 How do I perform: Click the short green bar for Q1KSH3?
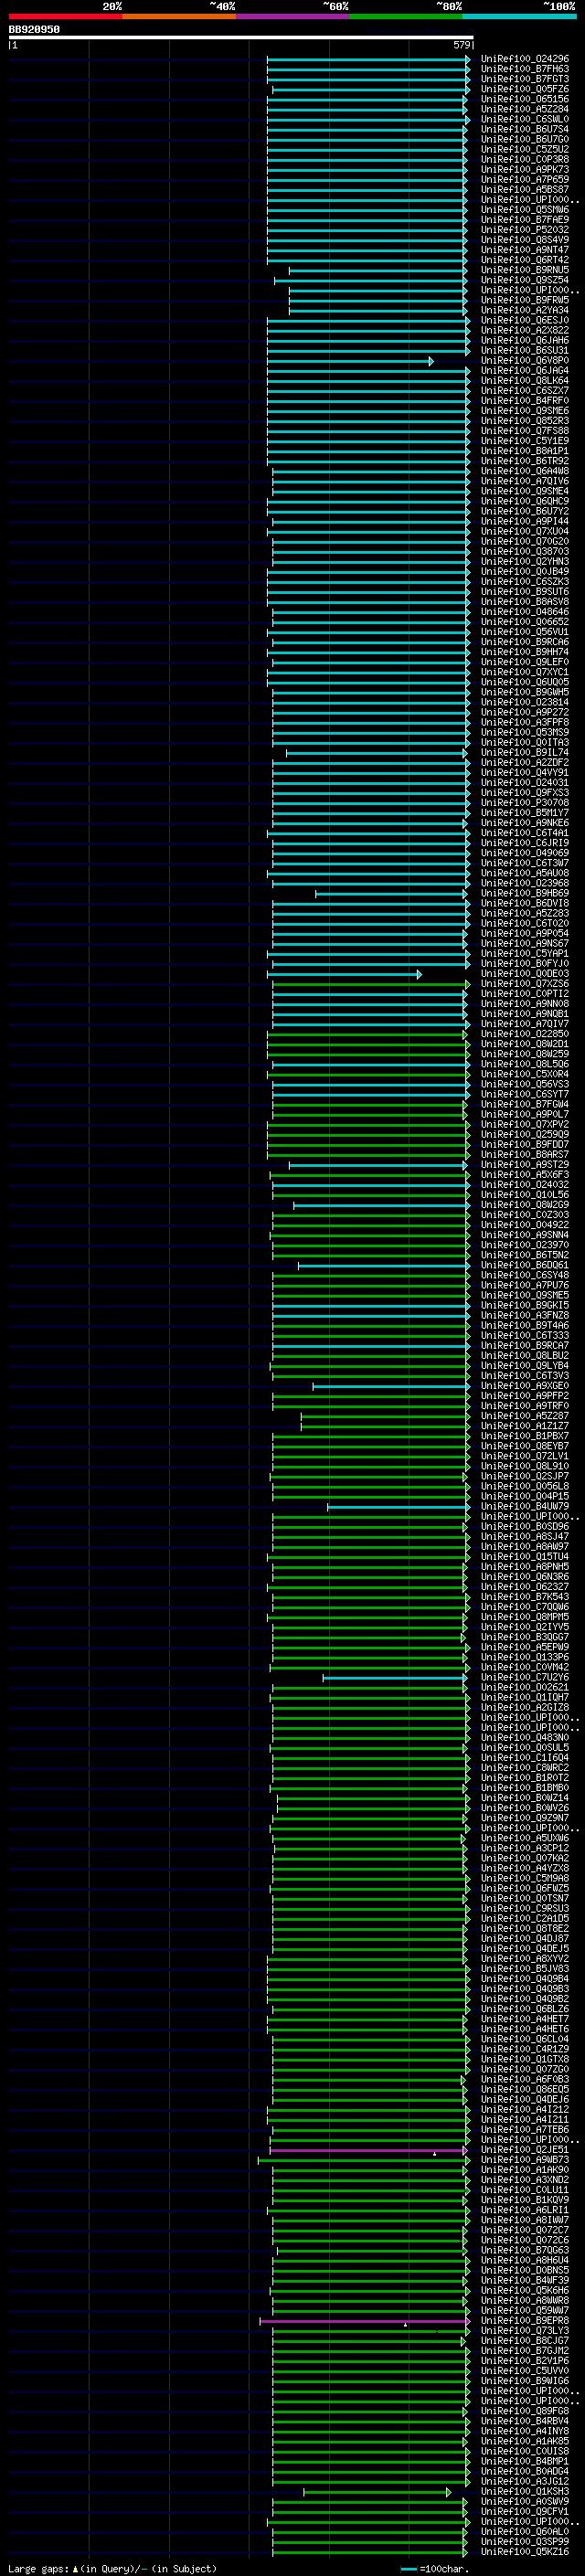tap(377, 2492)
